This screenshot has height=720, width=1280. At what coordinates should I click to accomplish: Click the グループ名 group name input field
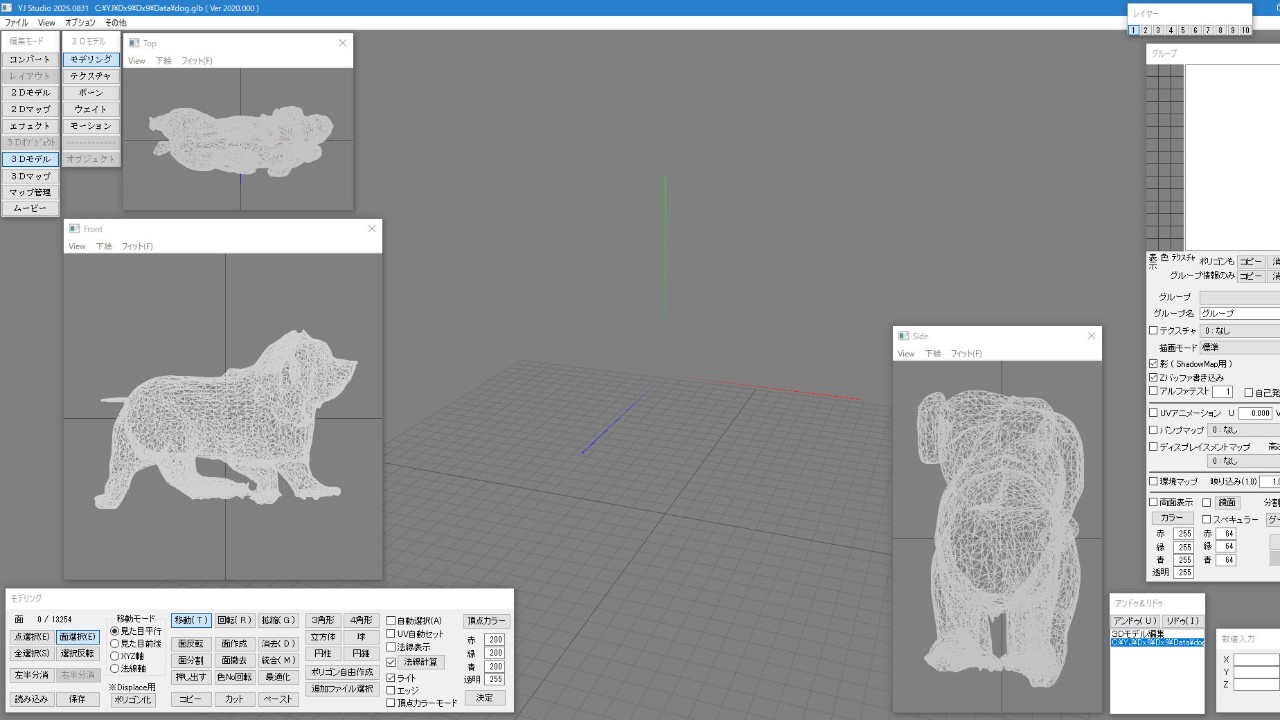[1239, 313]
